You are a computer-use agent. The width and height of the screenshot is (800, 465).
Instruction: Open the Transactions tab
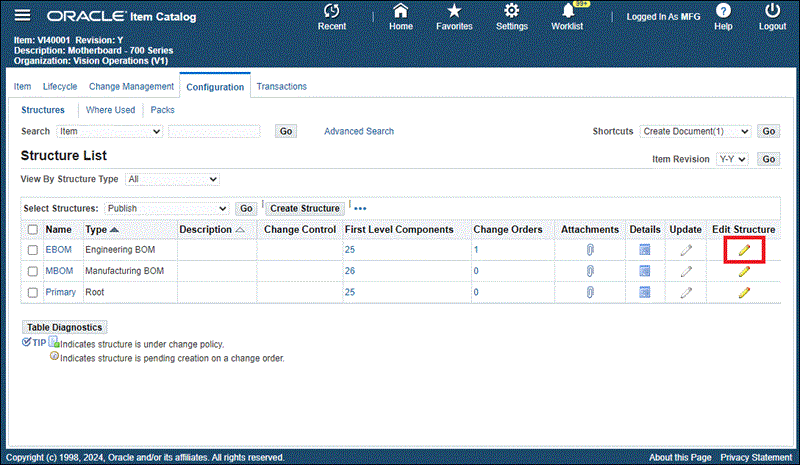coord(282,86)
